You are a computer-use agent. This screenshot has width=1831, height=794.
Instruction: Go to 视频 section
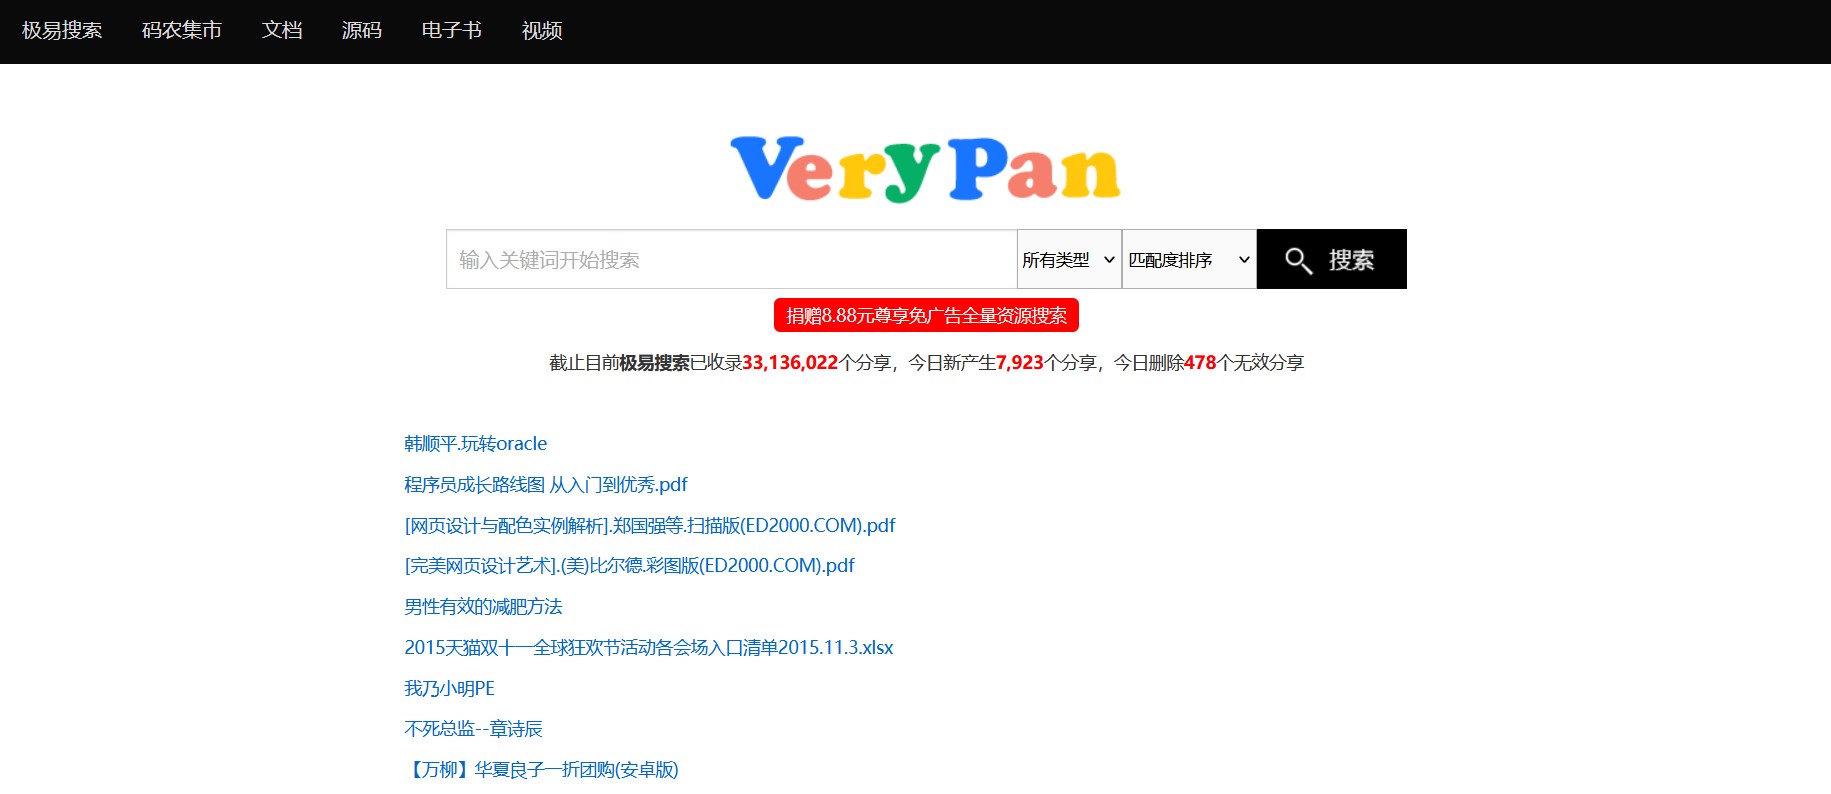(542, 31)
